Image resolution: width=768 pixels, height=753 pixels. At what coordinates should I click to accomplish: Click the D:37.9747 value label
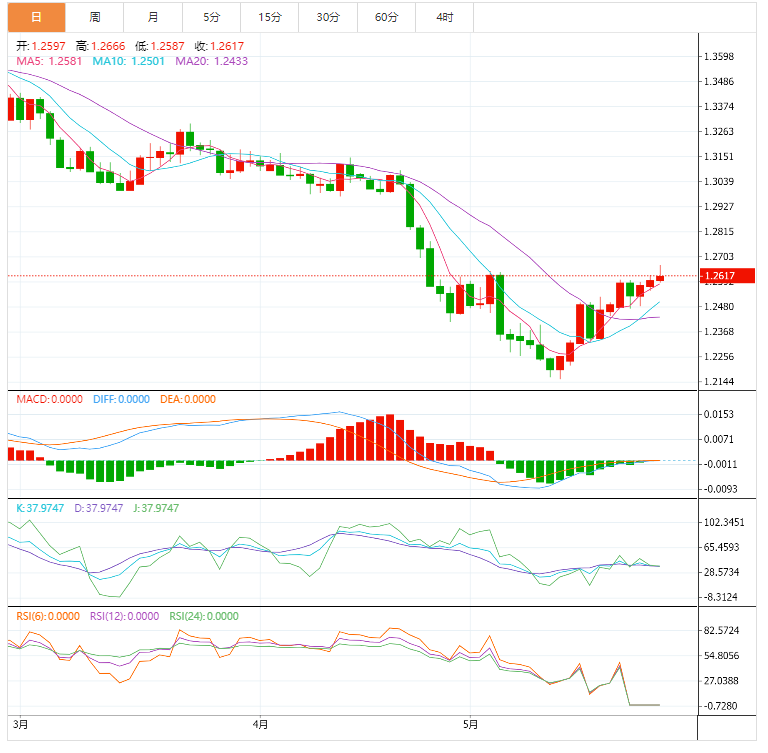pos(98,508)
